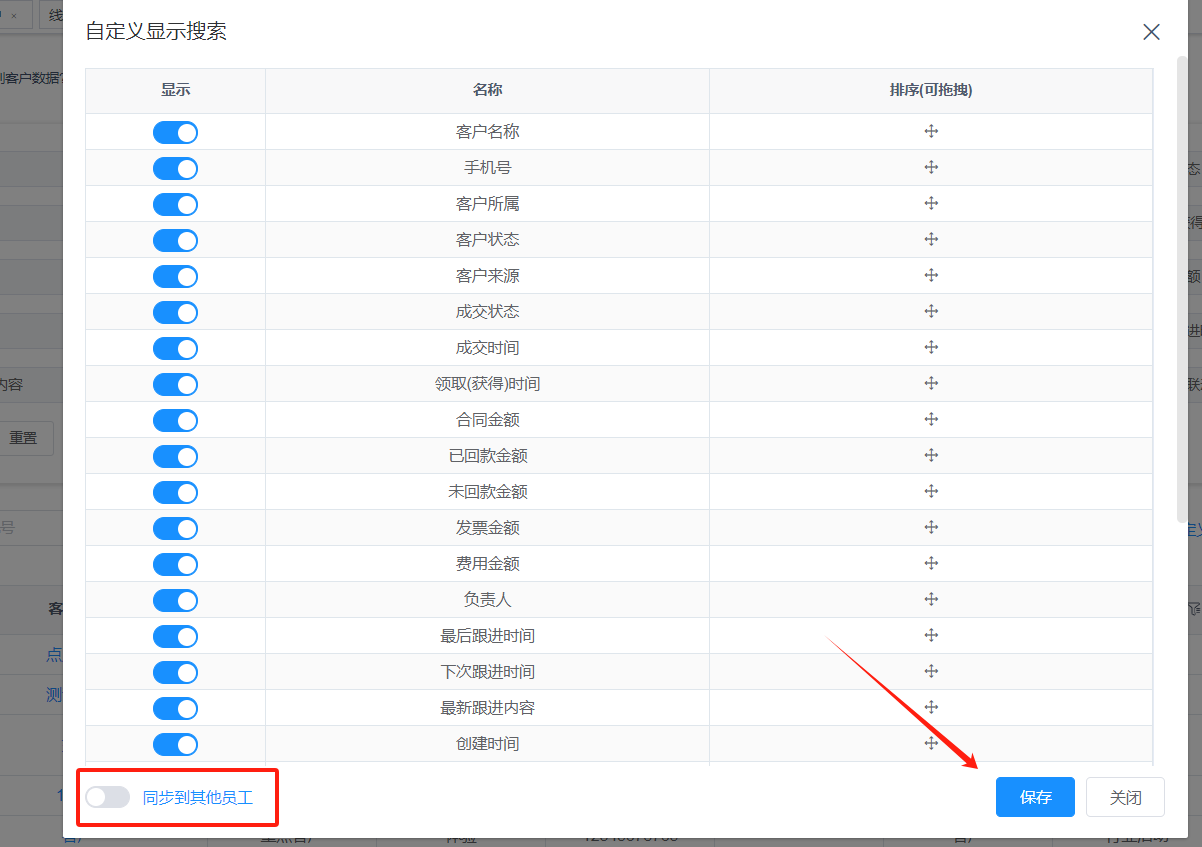Toggle off 已回款金额 display
This screenshot has width=1202, height=847.
(175, 456)
